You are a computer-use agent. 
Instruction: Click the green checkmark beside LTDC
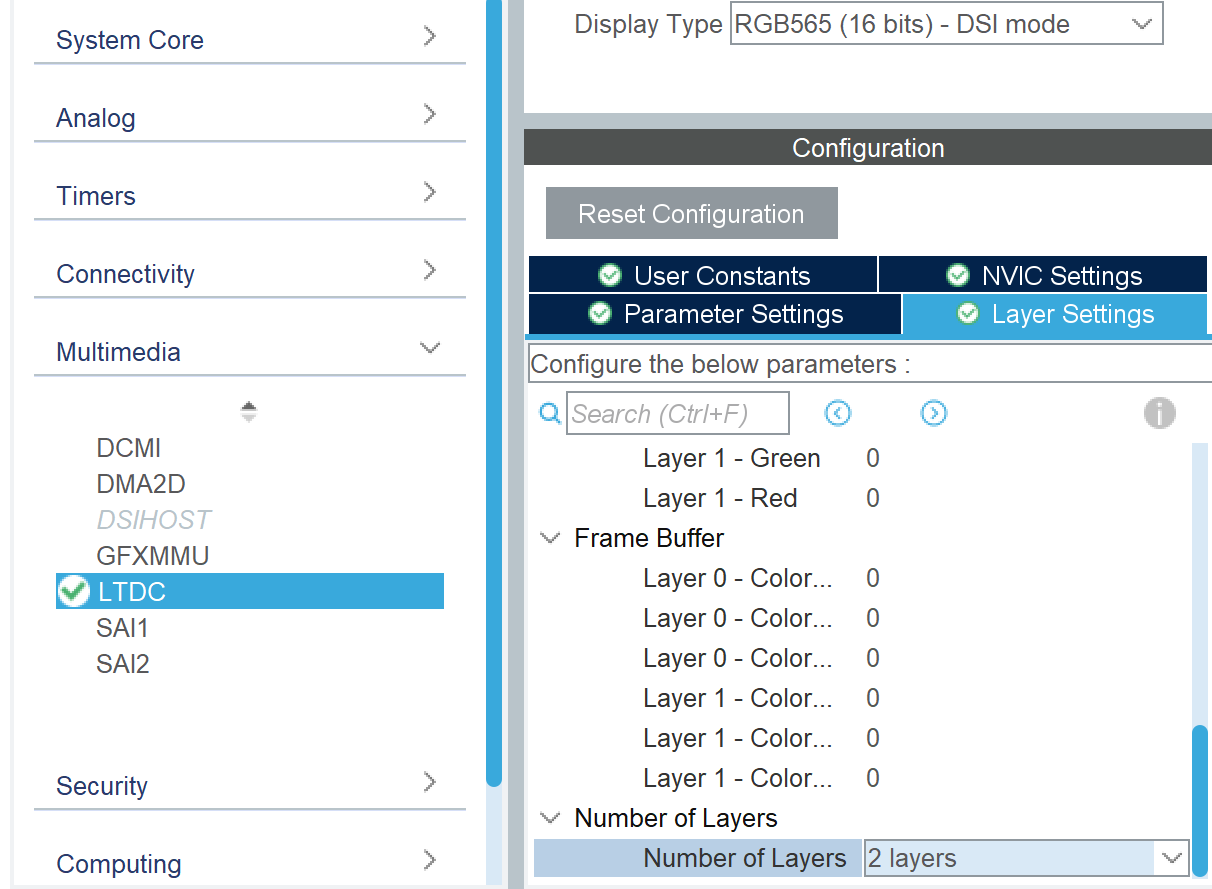pos(72,591)
